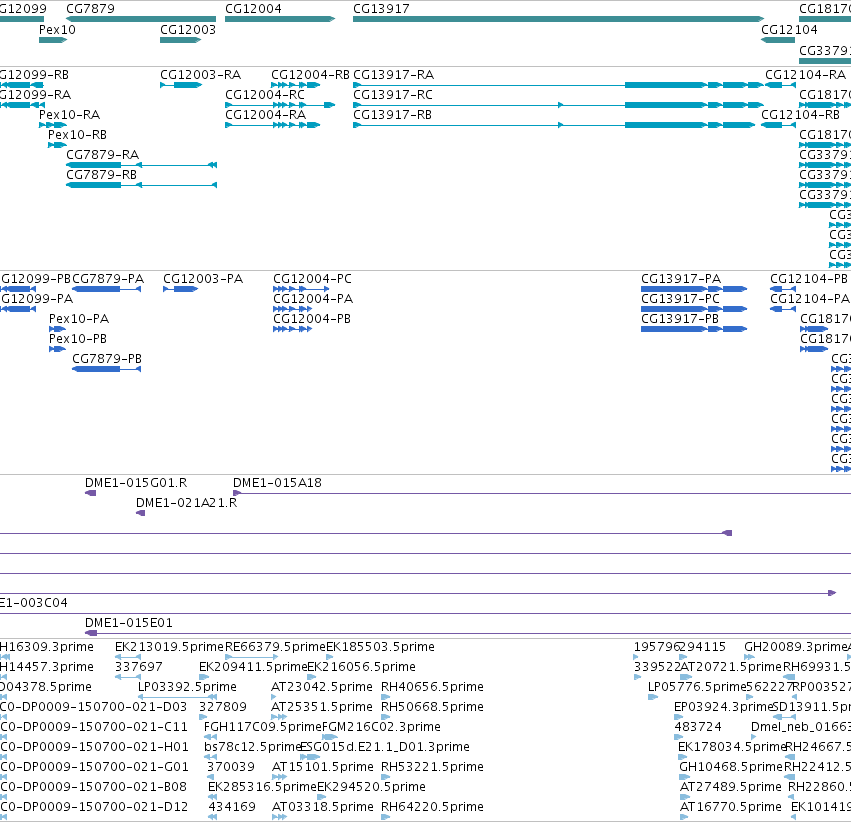Click the CG7879 gene label

tap(90, 9)
